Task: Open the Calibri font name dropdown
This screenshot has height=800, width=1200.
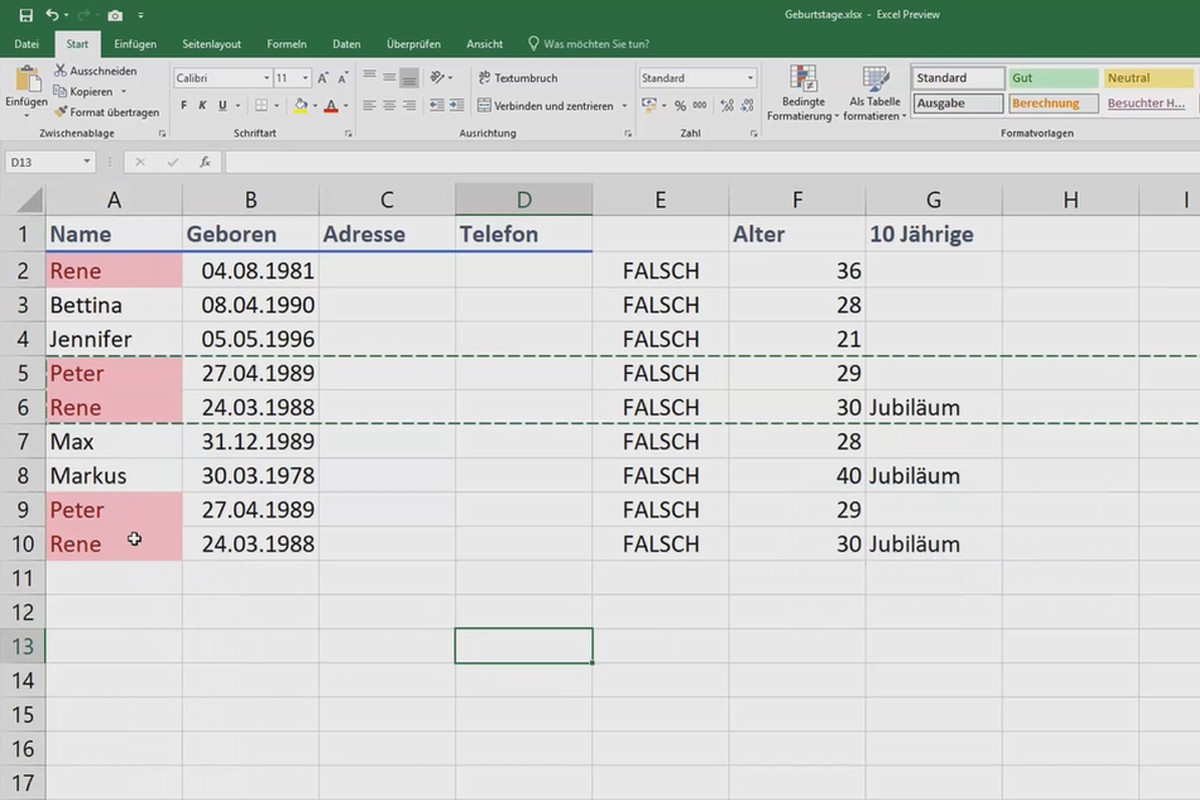Action: [267, 78]
